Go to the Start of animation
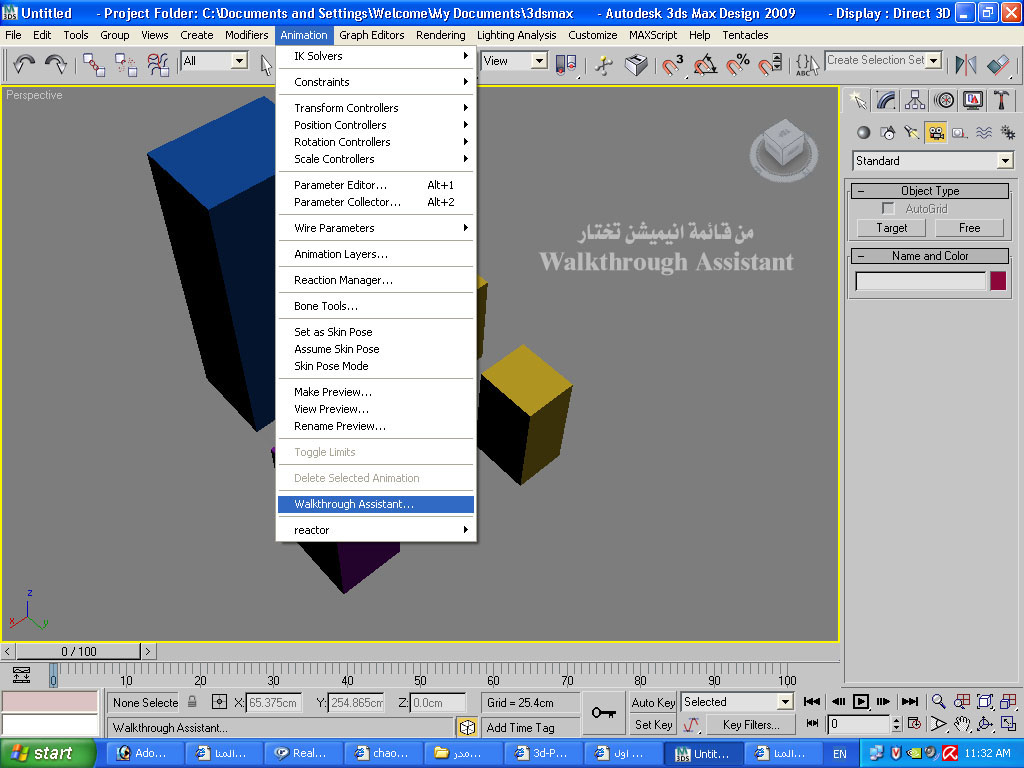Viewport: 1024px width, 768px height. [812, 702]
